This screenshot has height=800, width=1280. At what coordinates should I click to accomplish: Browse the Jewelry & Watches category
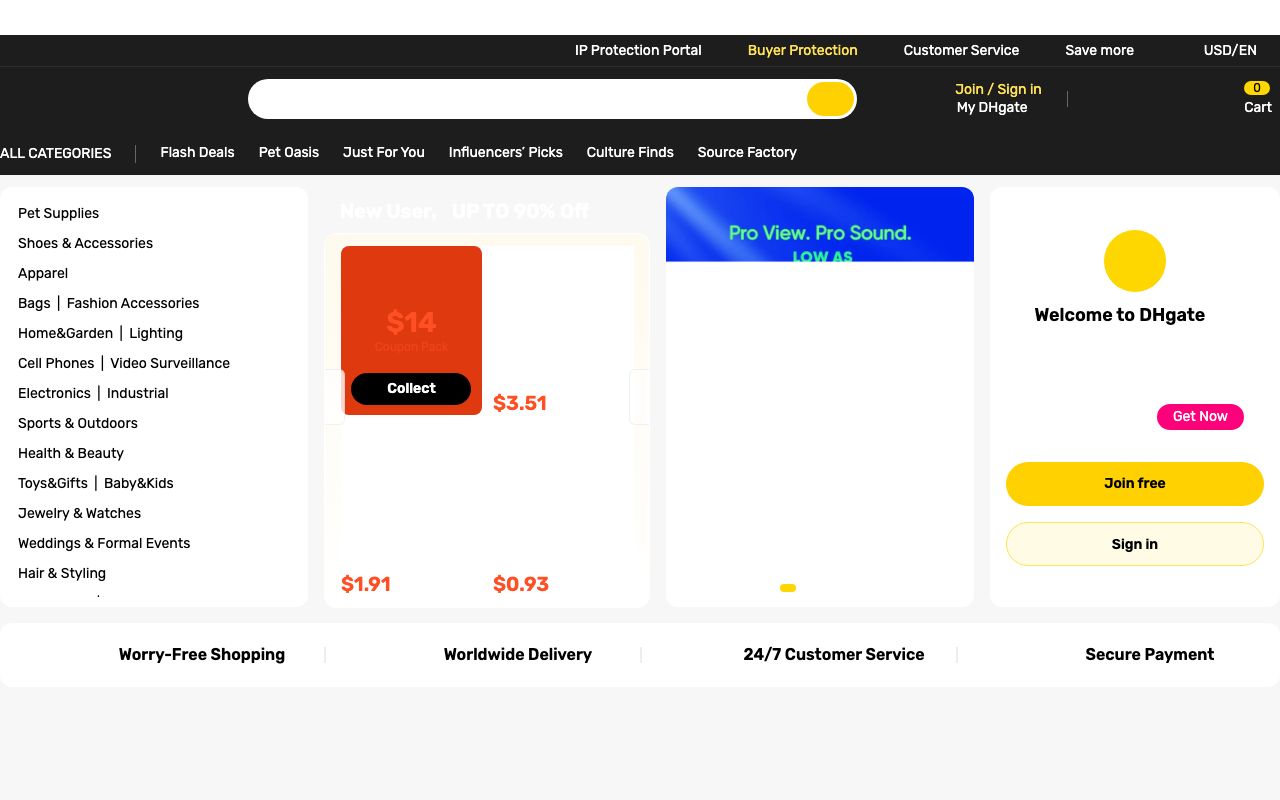coord(79,513)
